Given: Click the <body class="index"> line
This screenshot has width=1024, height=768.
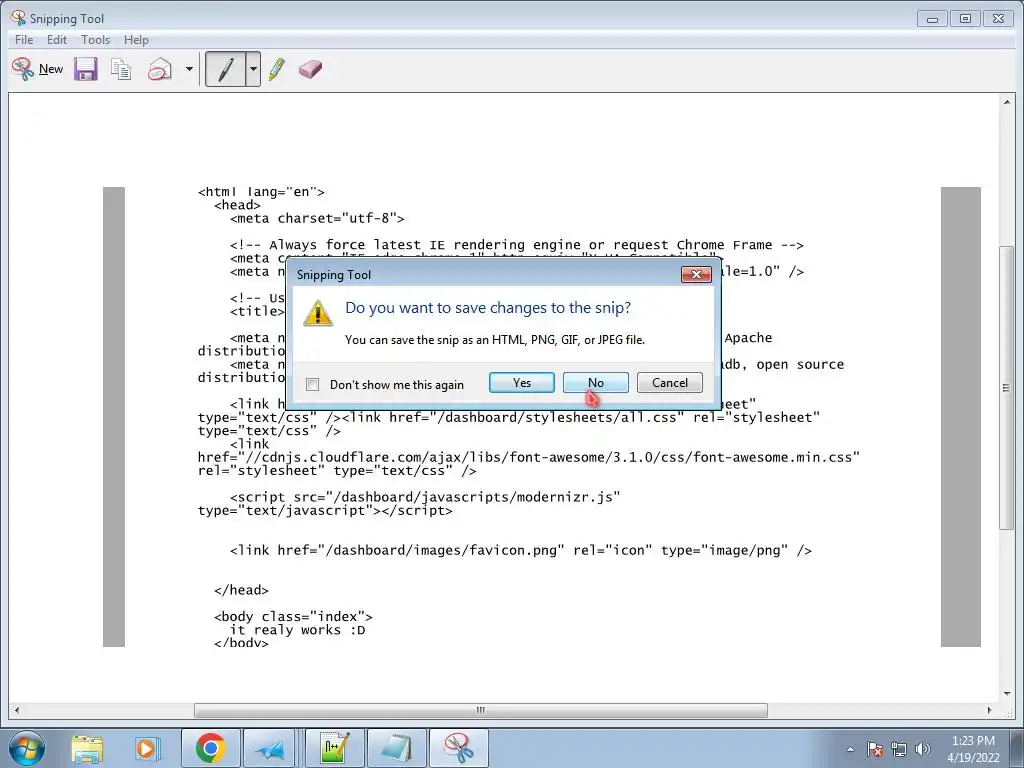Looking at the screenshot, I should coord(293,616).
